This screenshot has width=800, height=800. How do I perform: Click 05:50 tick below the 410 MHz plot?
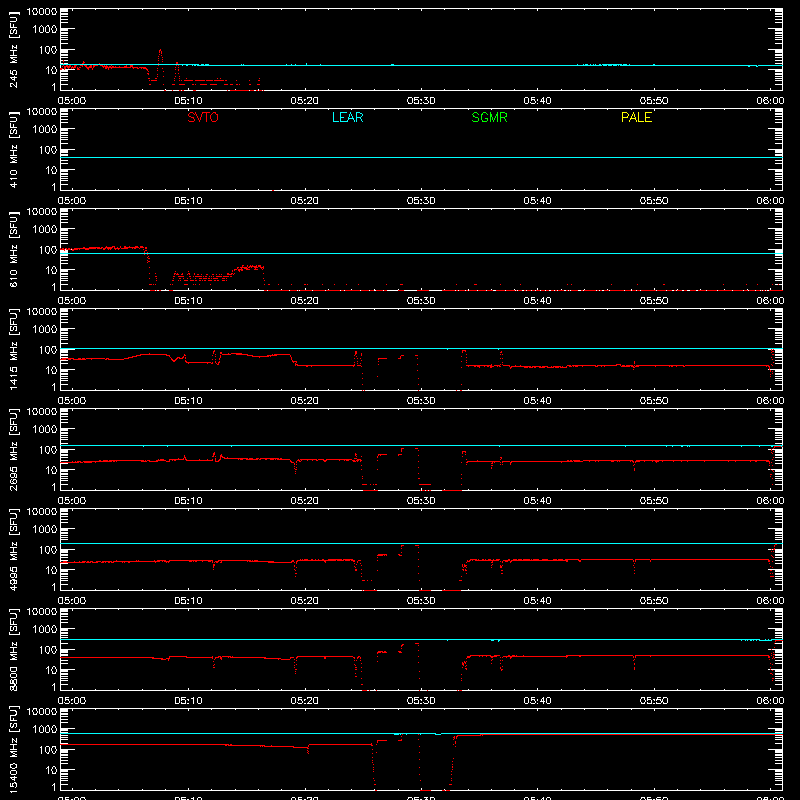(654, 201)
